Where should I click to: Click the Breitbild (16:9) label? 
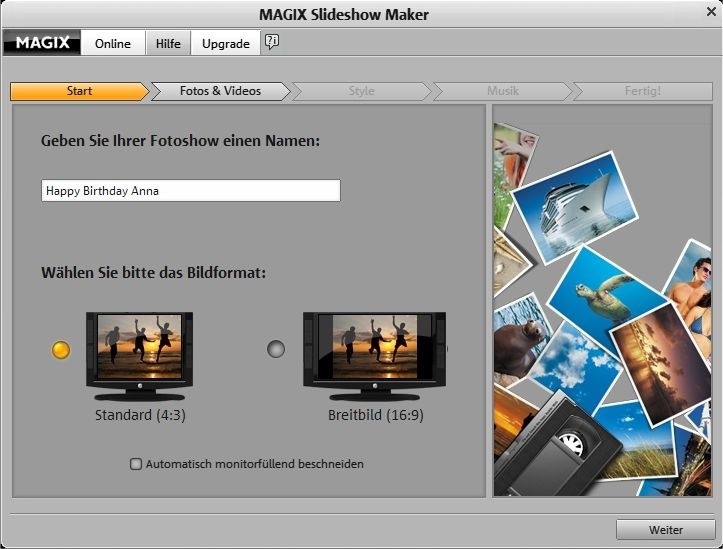(x=375, y=415)
